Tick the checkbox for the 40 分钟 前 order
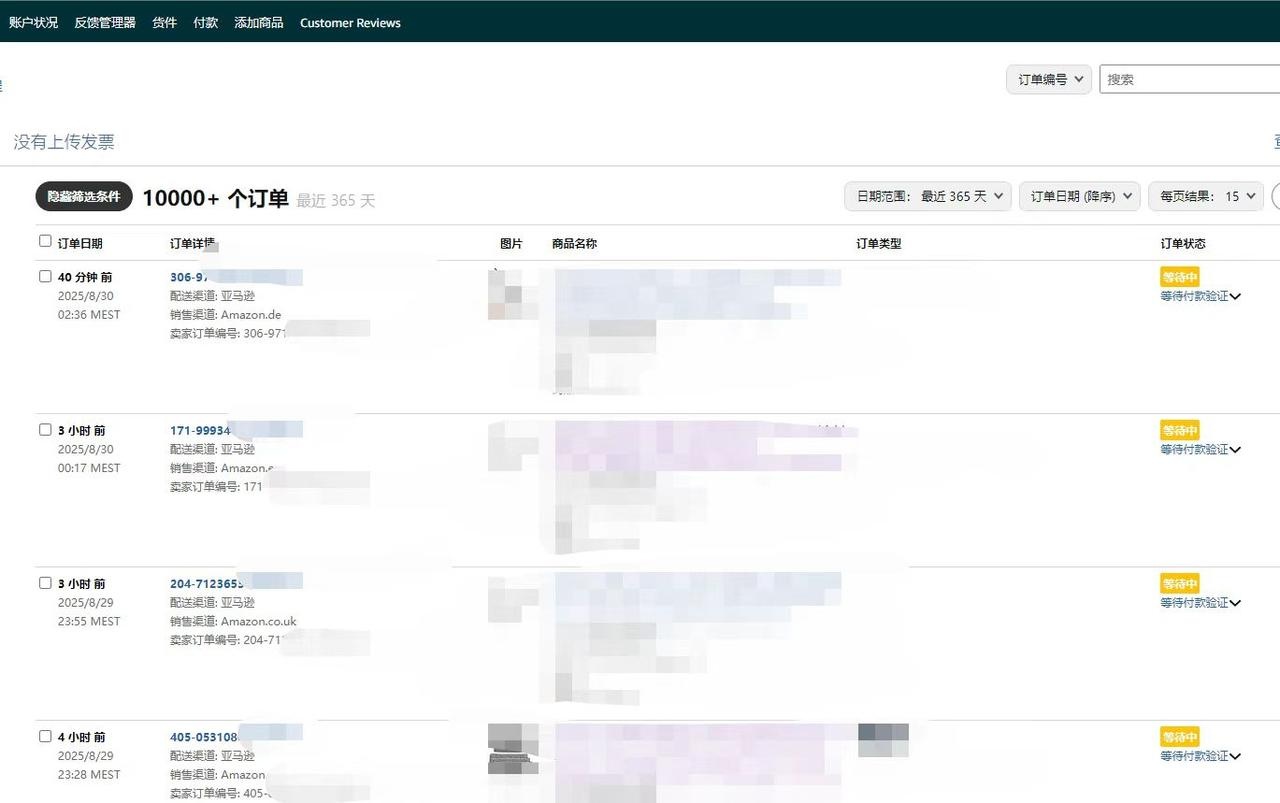This screenshot has width=1280, height=803. coord(45,276)
